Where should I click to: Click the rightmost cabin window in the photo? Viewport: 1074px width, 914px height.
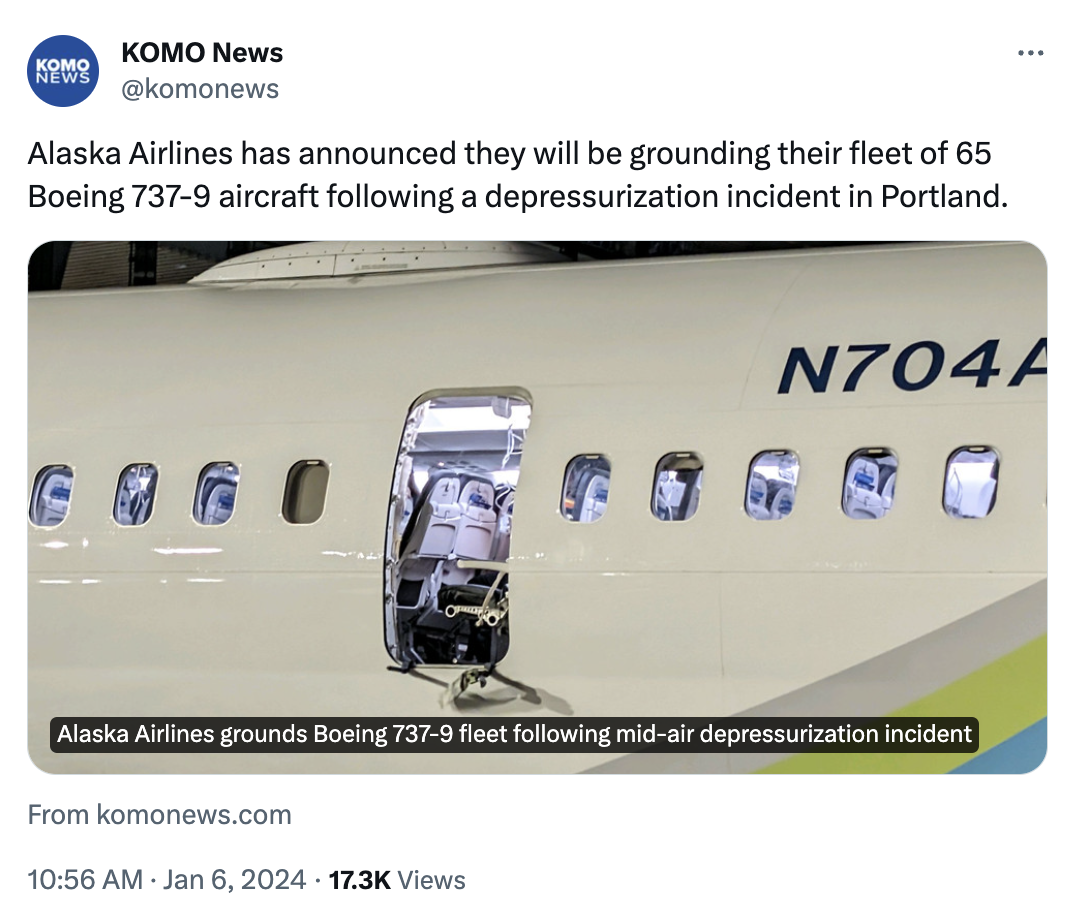point(970,482)
